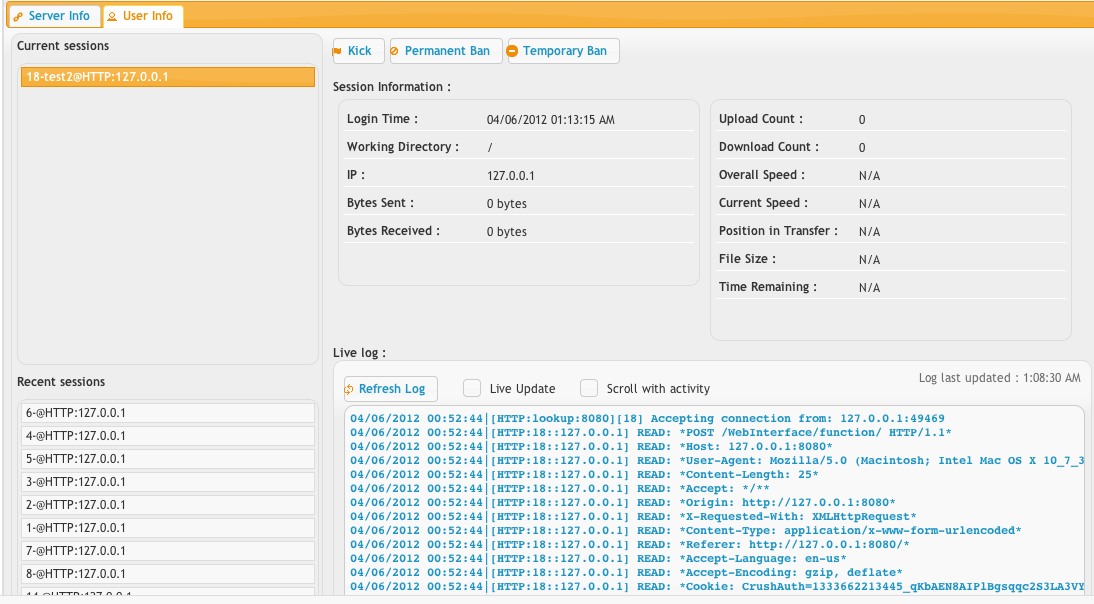Click the Session Information heading
Screen dimensions: 1094x604
pos(391,87)
